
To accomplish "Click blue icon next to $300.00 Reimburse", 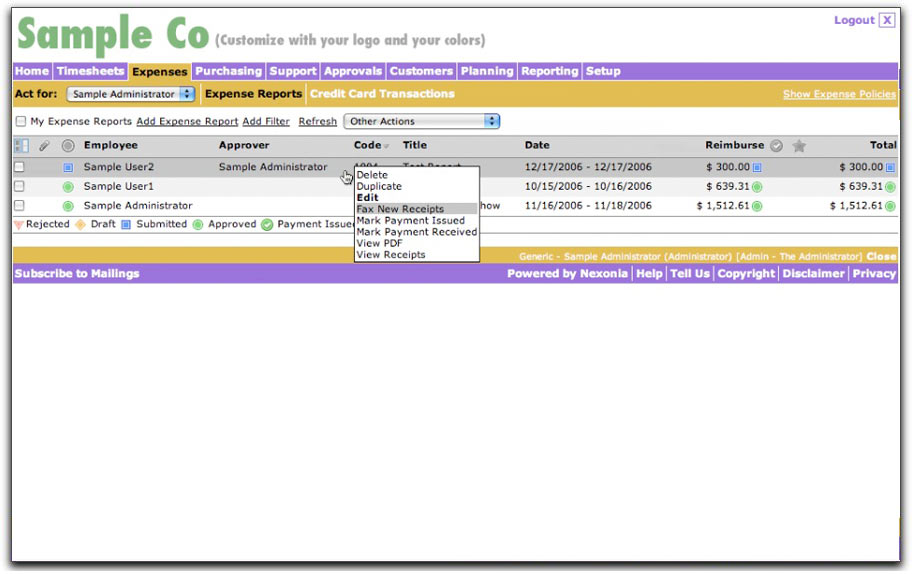I will point(757,167).
